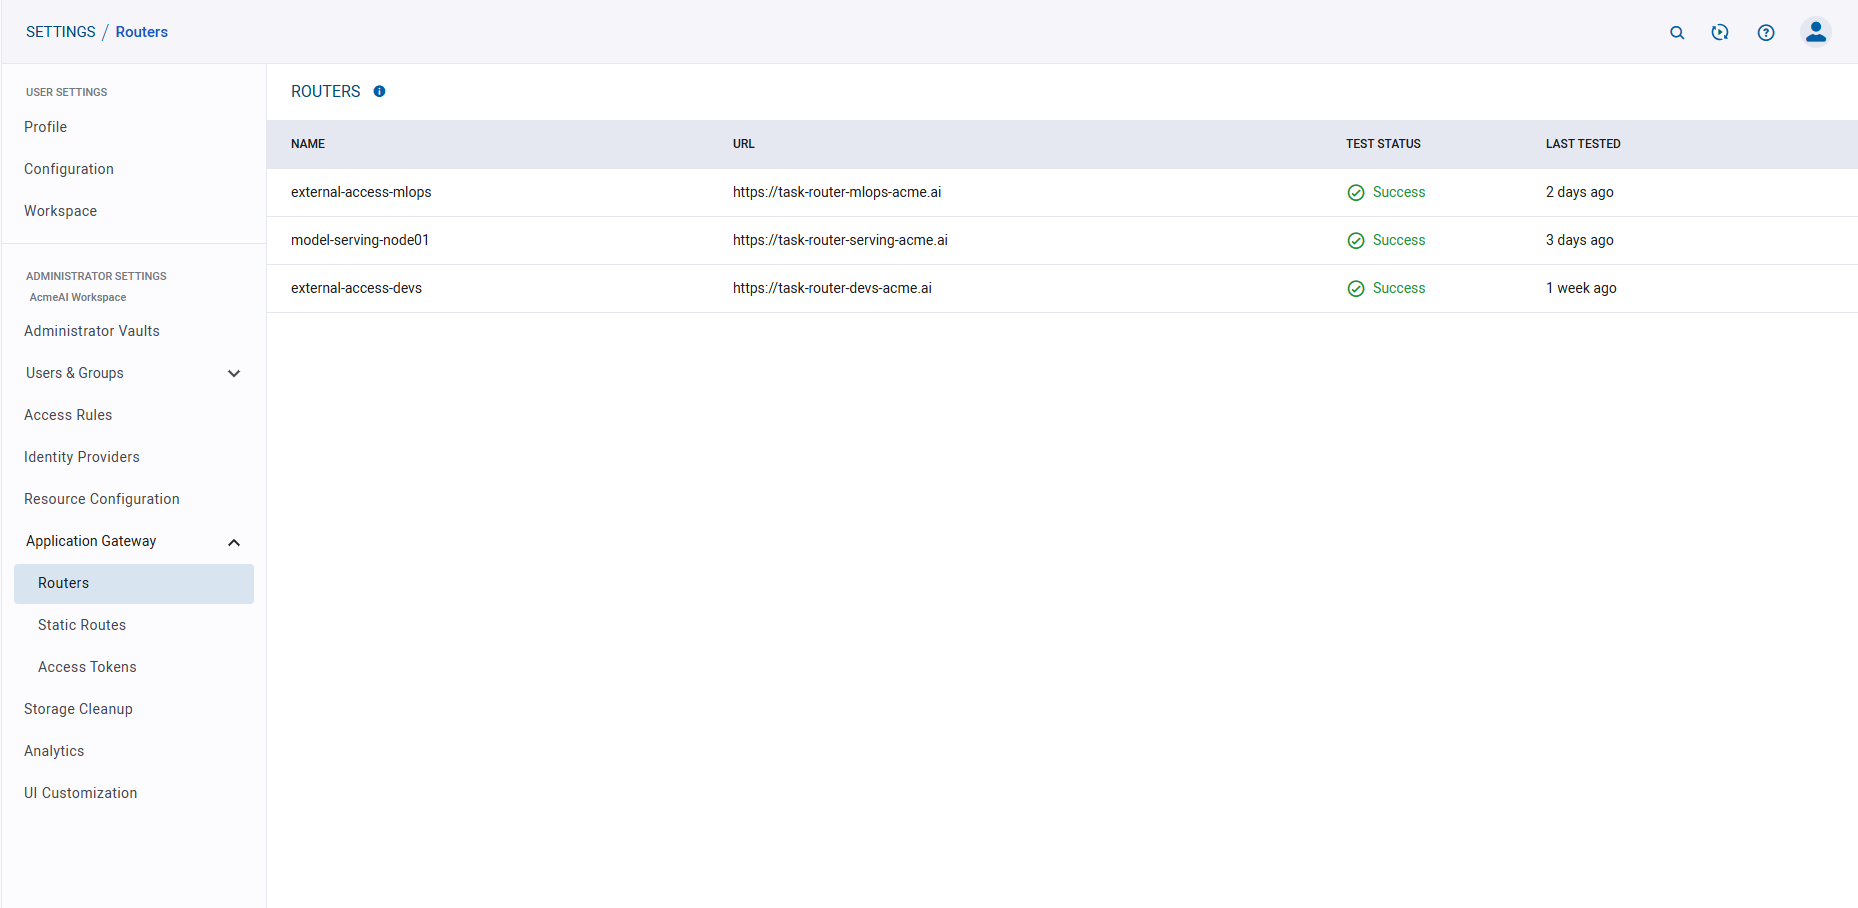Expand the Users & Groups chevron
1858x908 pixels.
234,373
